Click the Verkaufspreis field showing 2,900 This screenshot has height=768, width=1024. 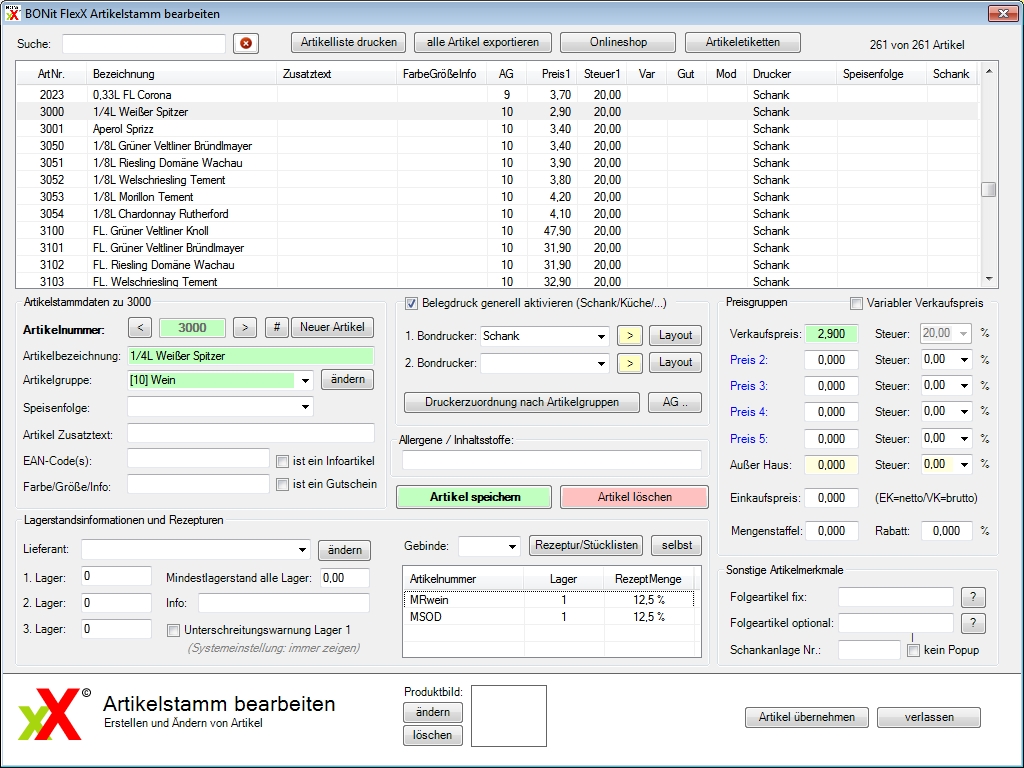point(831,334)
